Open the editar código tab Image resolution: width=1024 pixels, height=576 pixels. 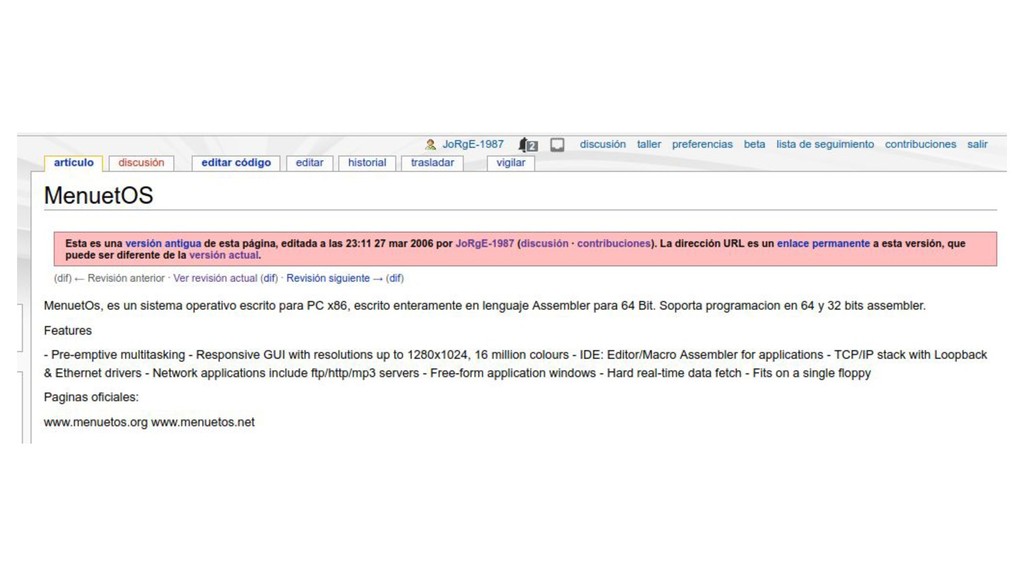pyautogui.click(x=236, y=163)
